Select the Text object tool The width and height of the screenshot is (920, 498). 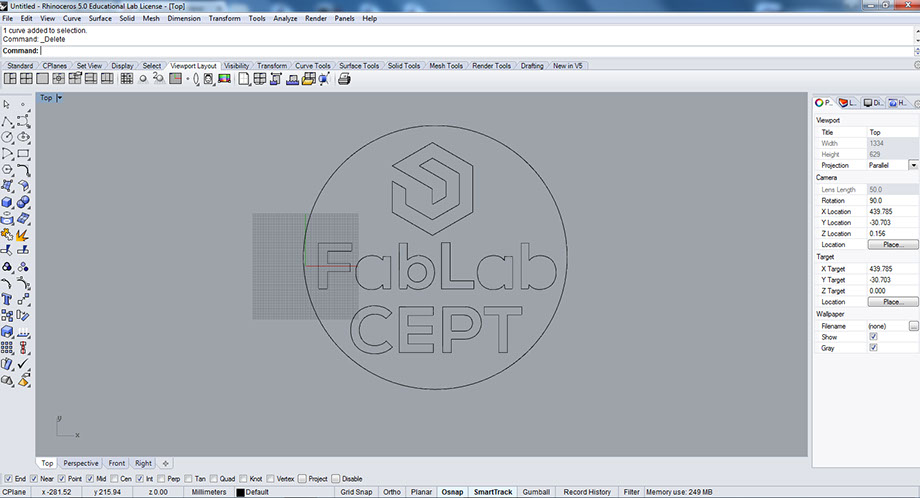tap(6, 300)
